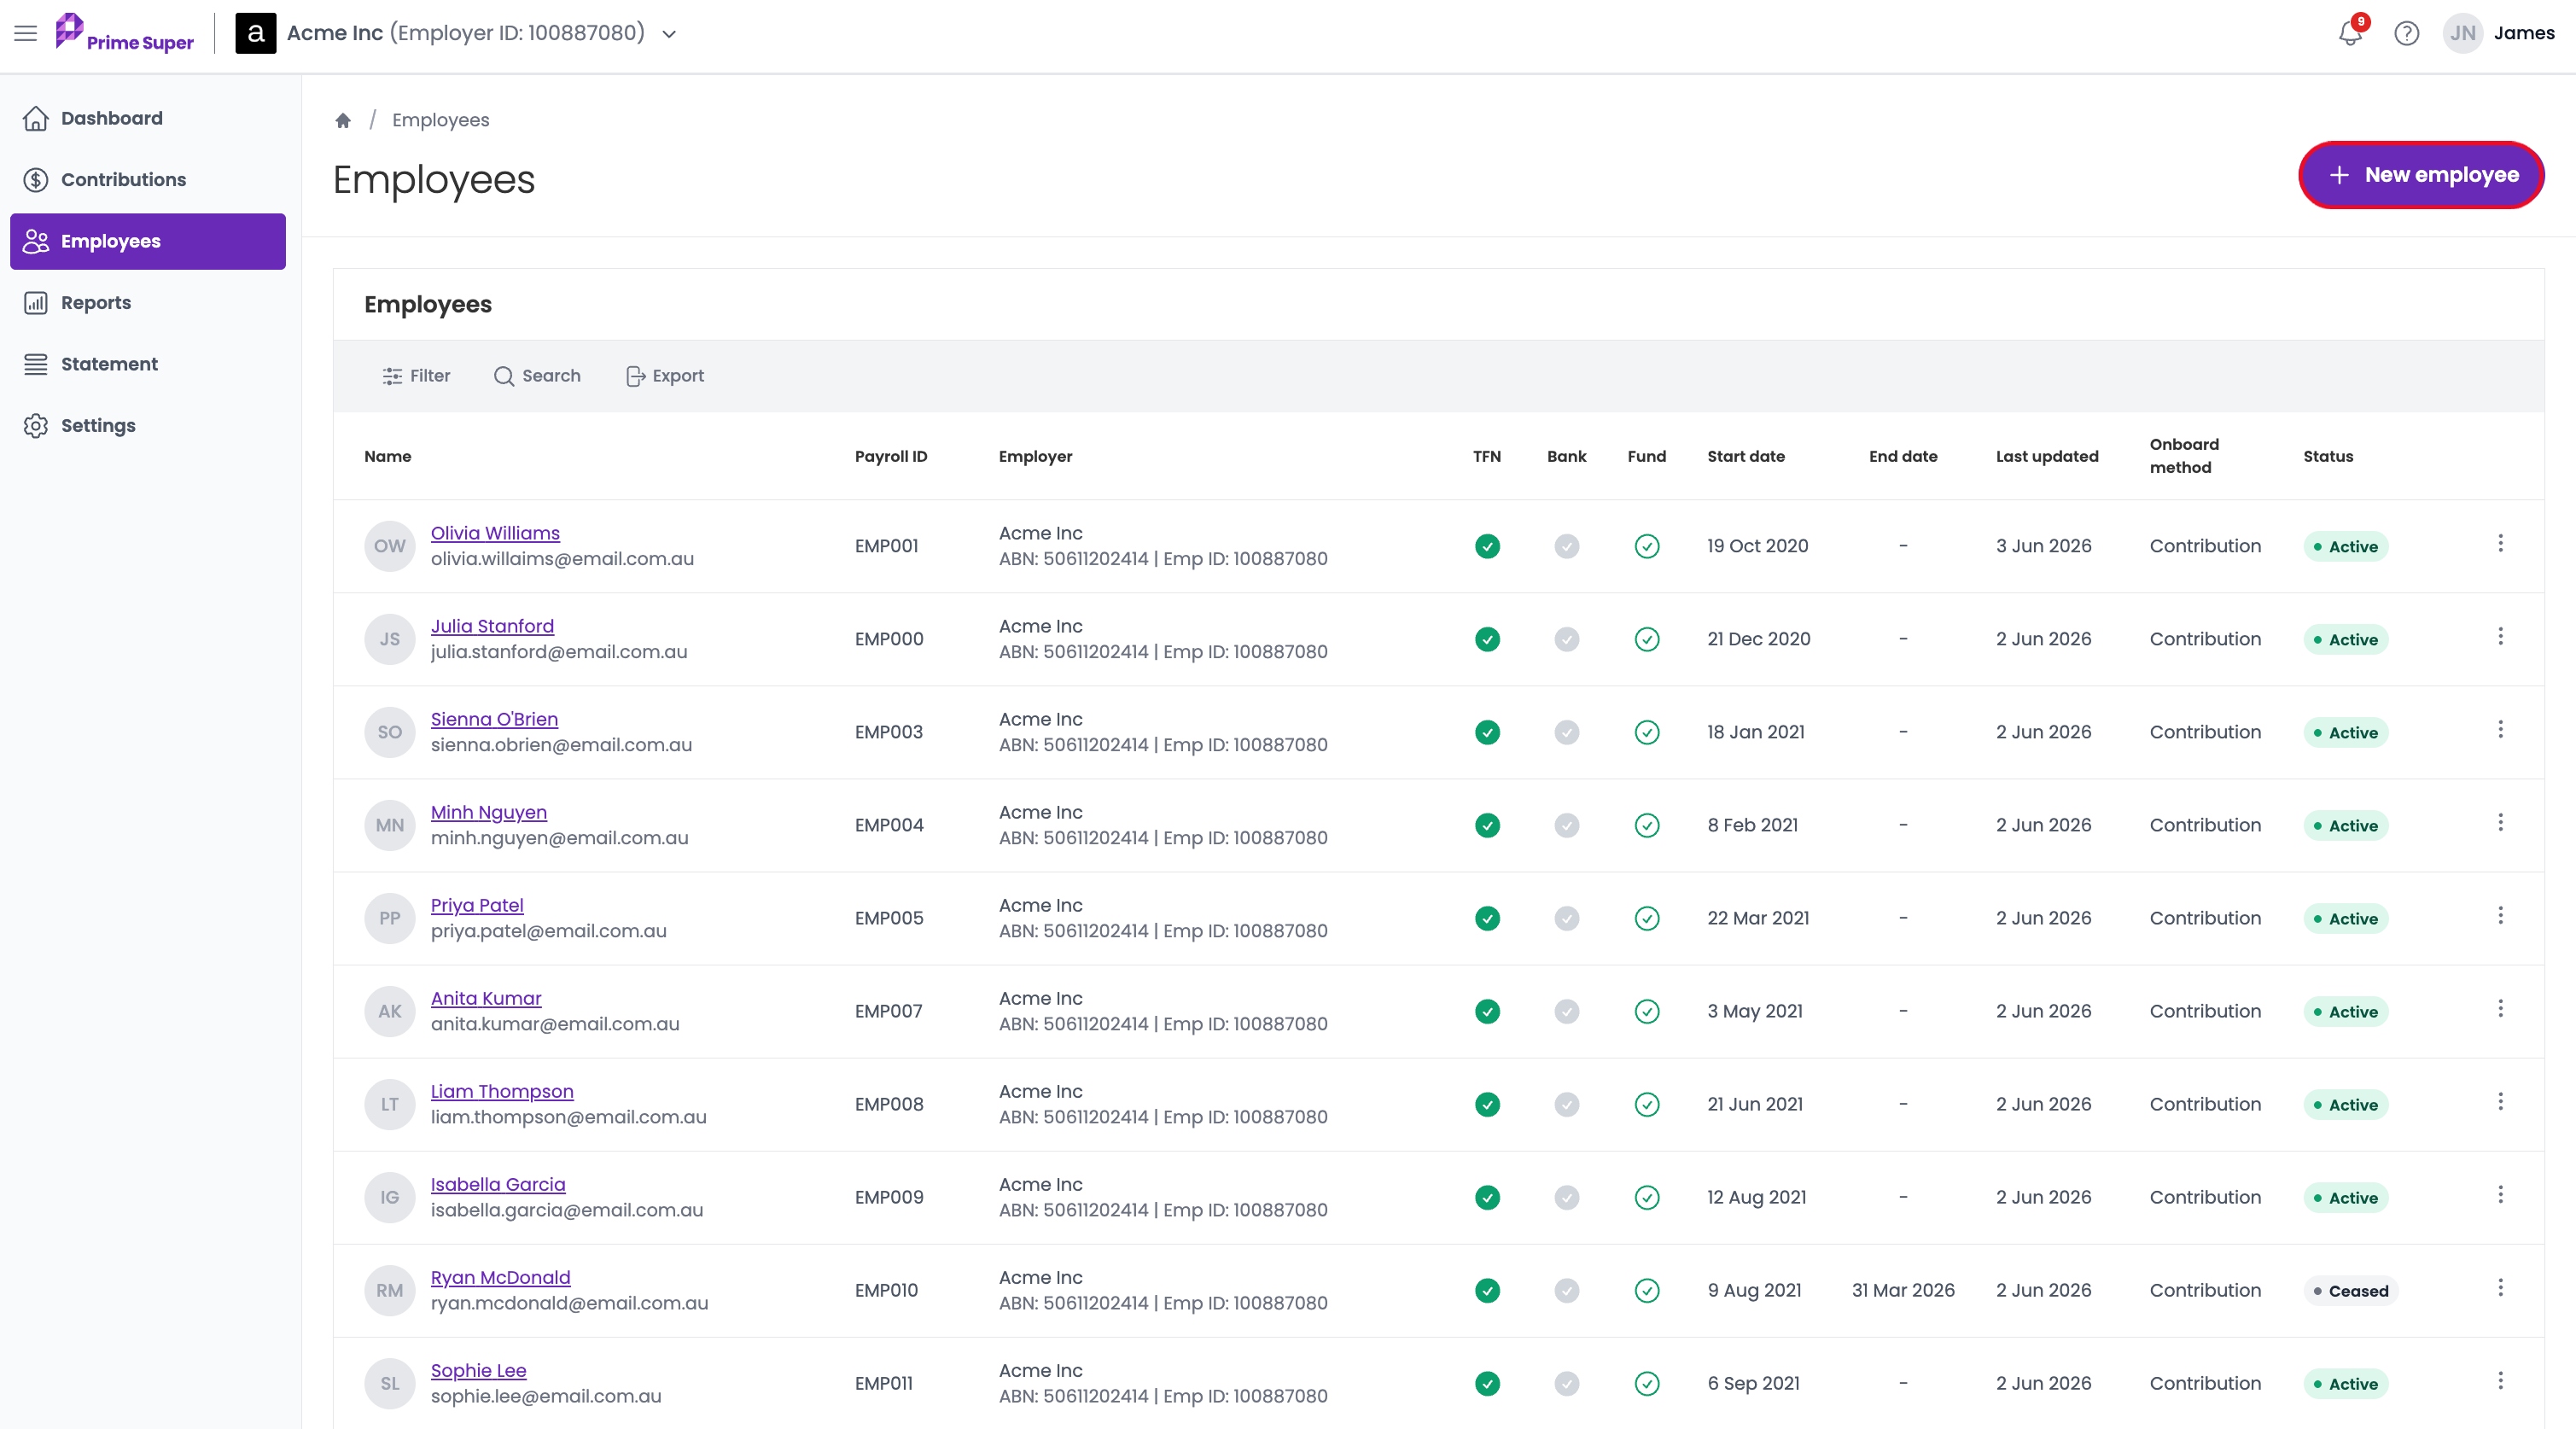The height and width of the screenshot is (1429, 2576).
Task: Select Employees in sidebar
Action: point(148,241)
